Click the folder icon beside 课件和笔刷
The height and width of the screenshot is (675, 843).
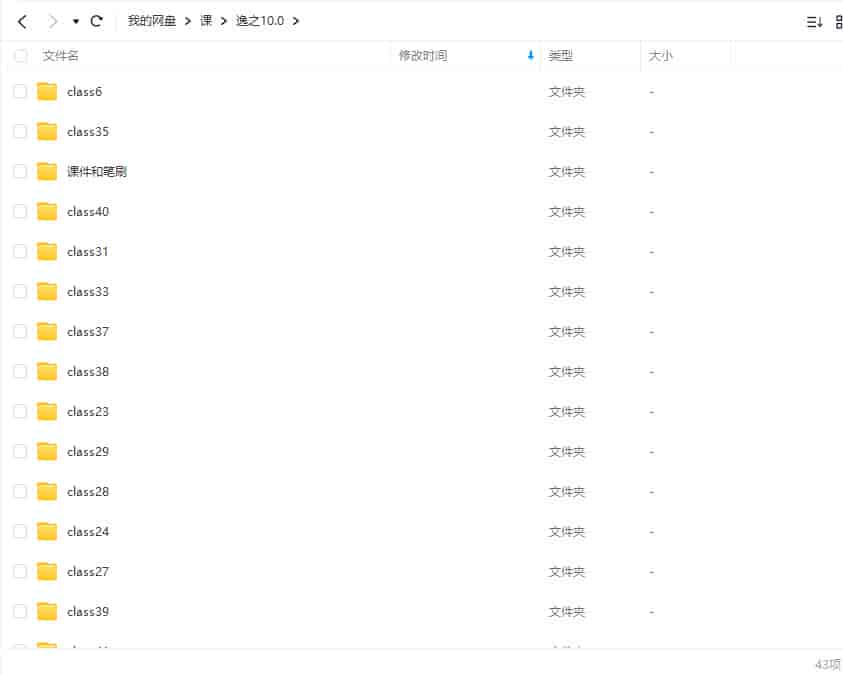pos(46,171)
